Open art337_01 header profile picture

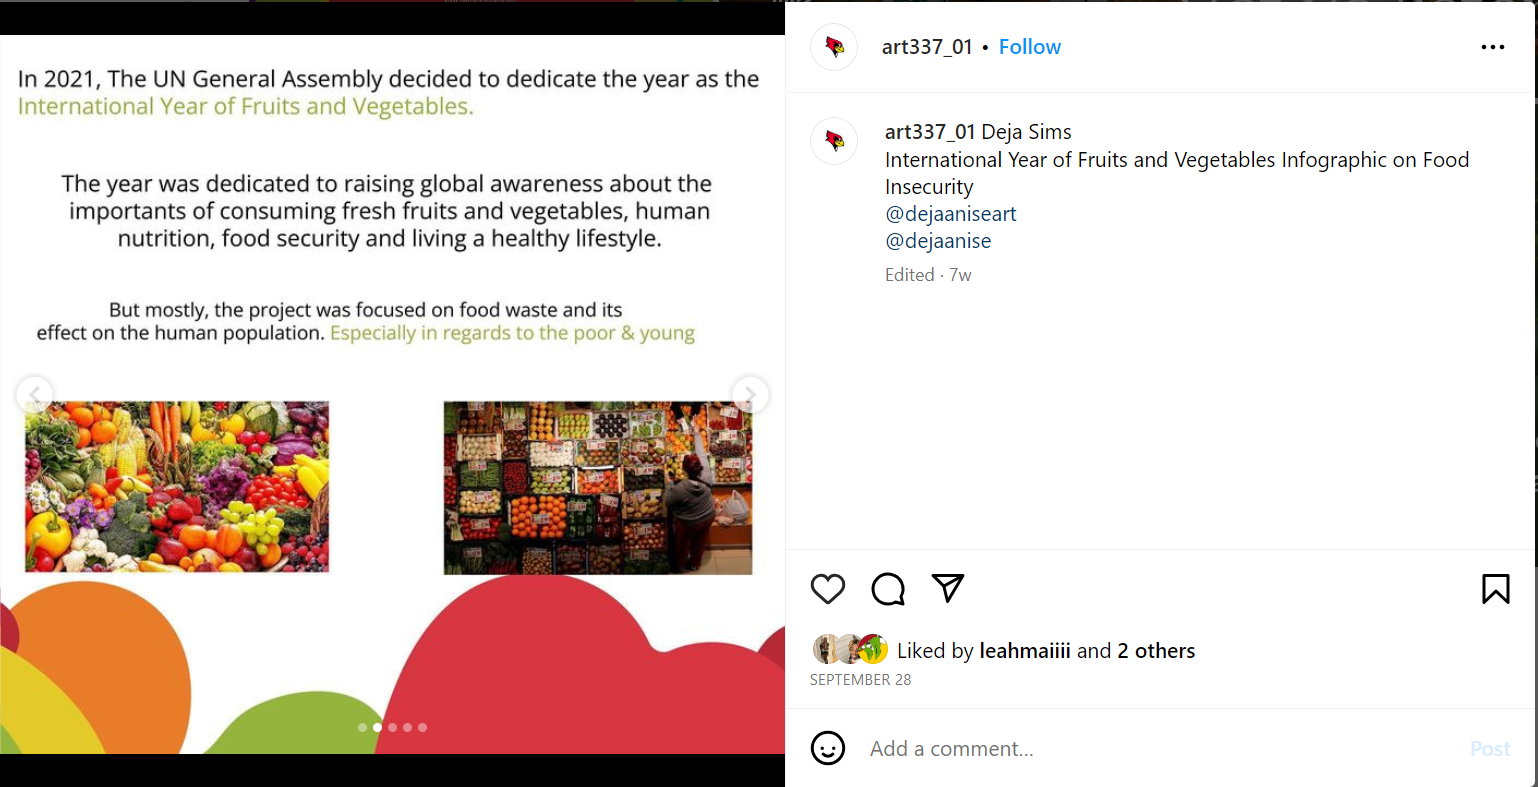coord(834,47)
